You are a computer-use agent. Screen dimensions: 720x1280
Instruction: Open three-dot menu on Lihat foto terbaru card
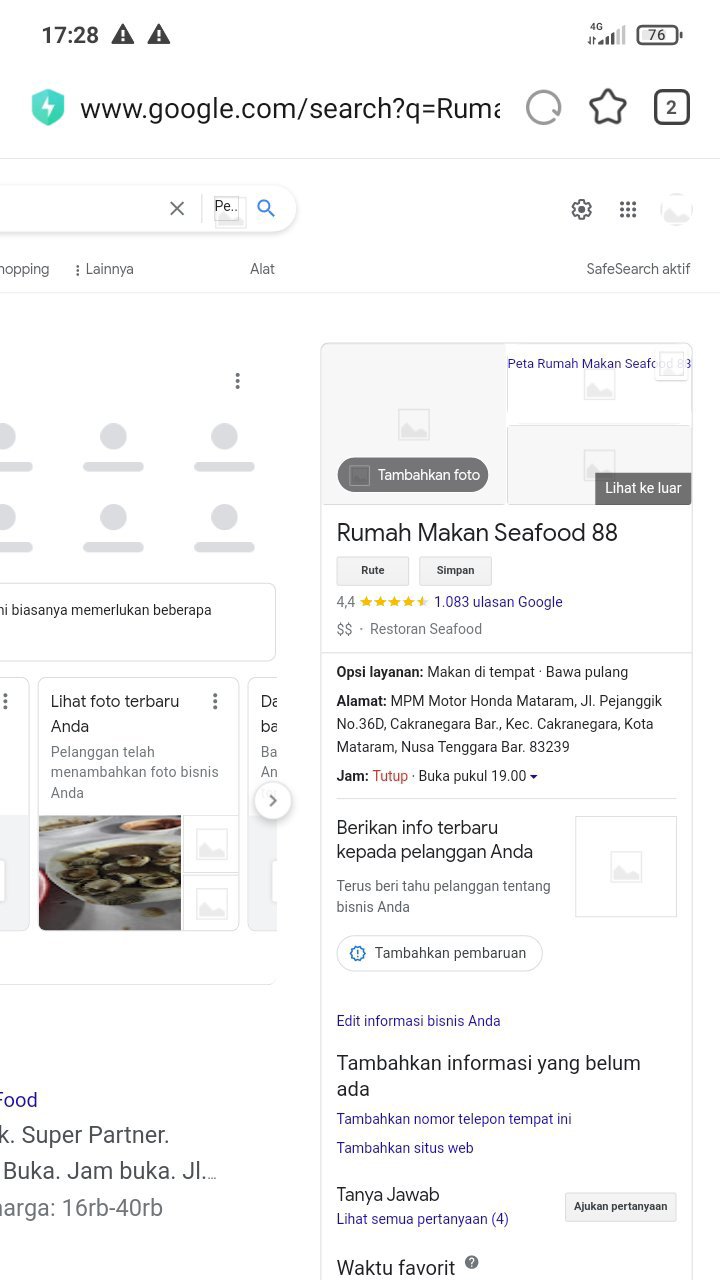214,702
